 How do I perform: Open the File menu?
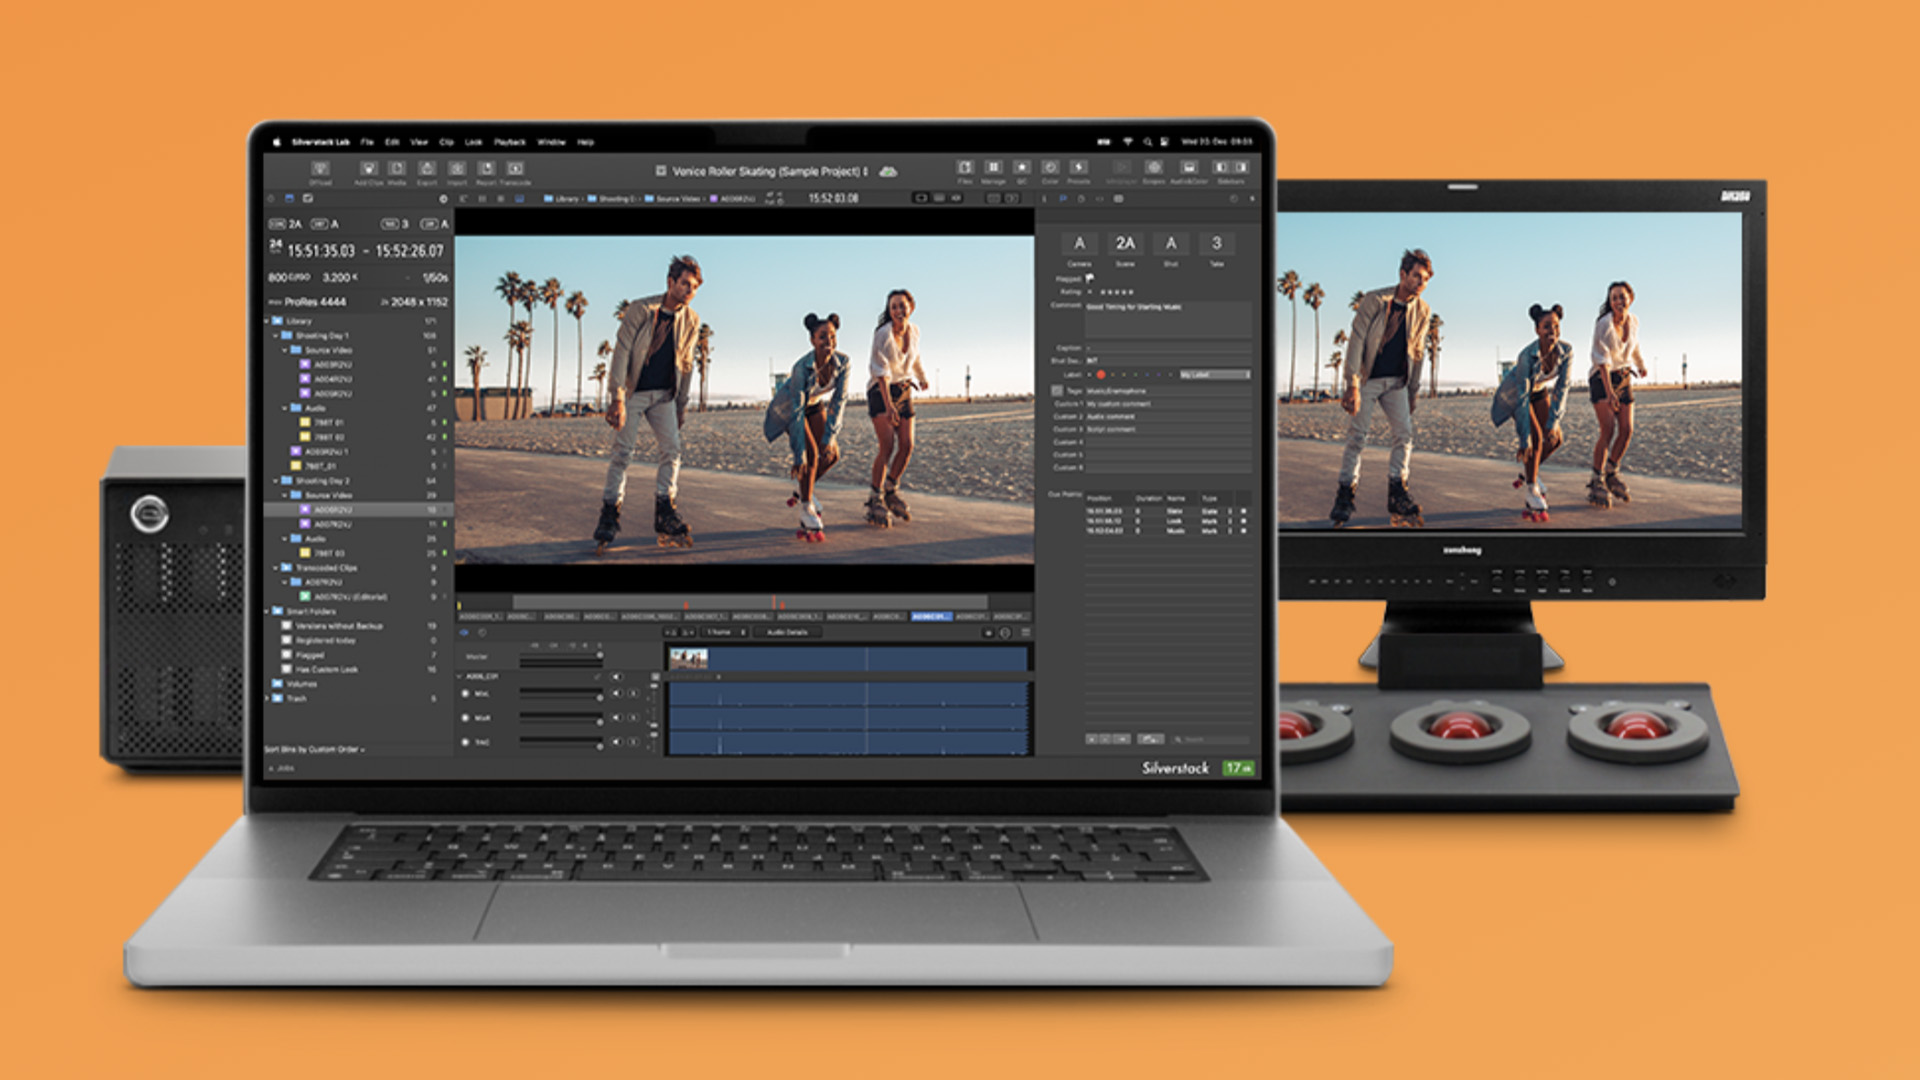(x=367, y=142)
